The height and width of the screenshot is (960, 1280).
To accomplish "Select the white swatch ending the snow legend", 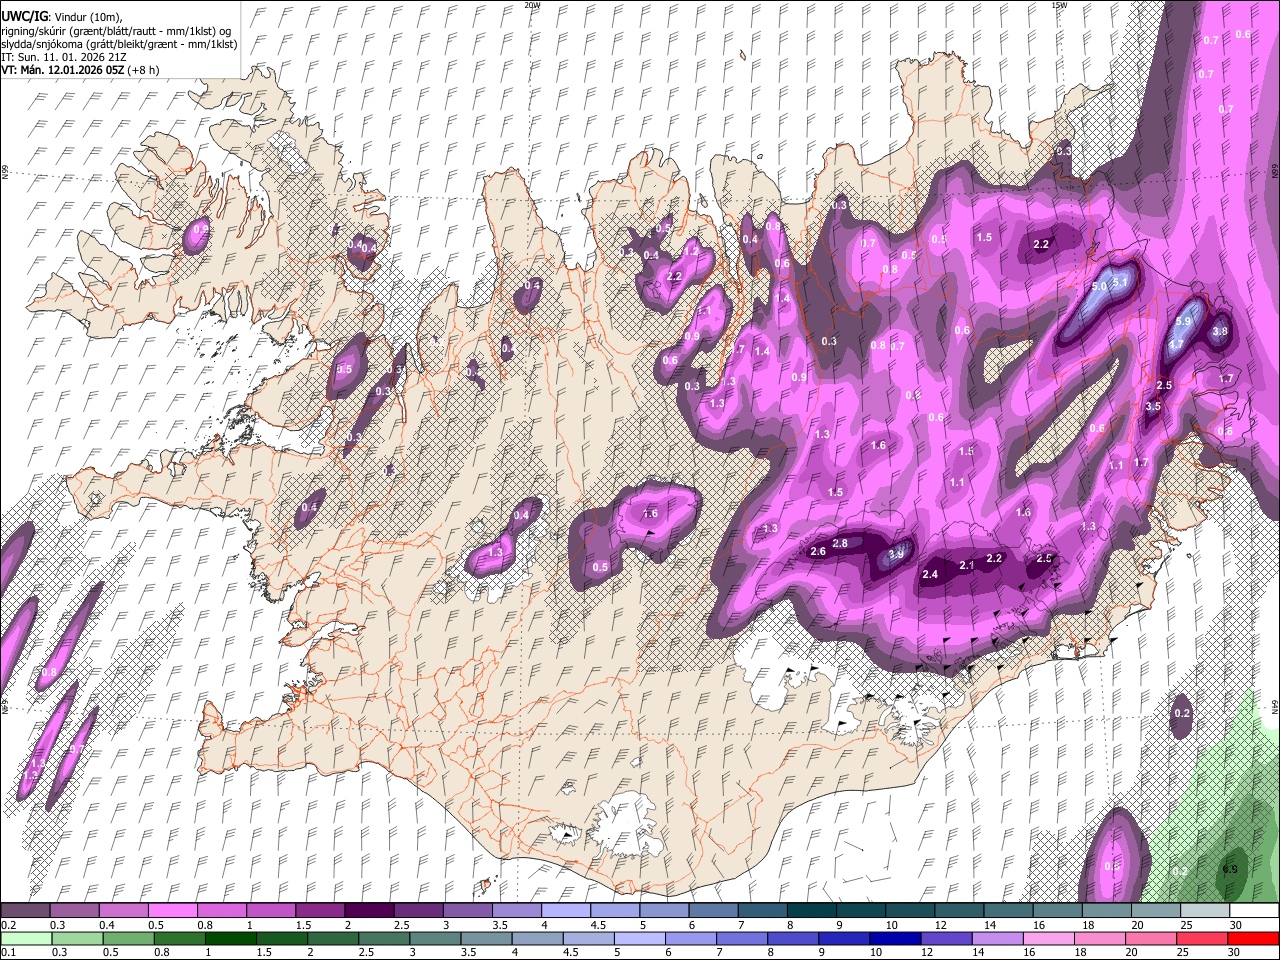I will tap(1254, 910).
